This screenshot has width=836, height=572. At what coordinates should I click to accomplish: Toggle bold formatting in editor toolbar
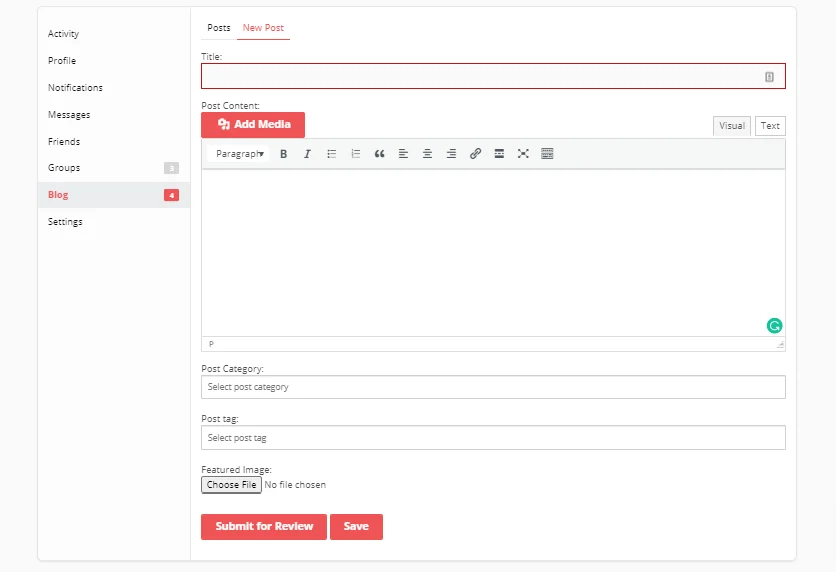tap(284, 154)
